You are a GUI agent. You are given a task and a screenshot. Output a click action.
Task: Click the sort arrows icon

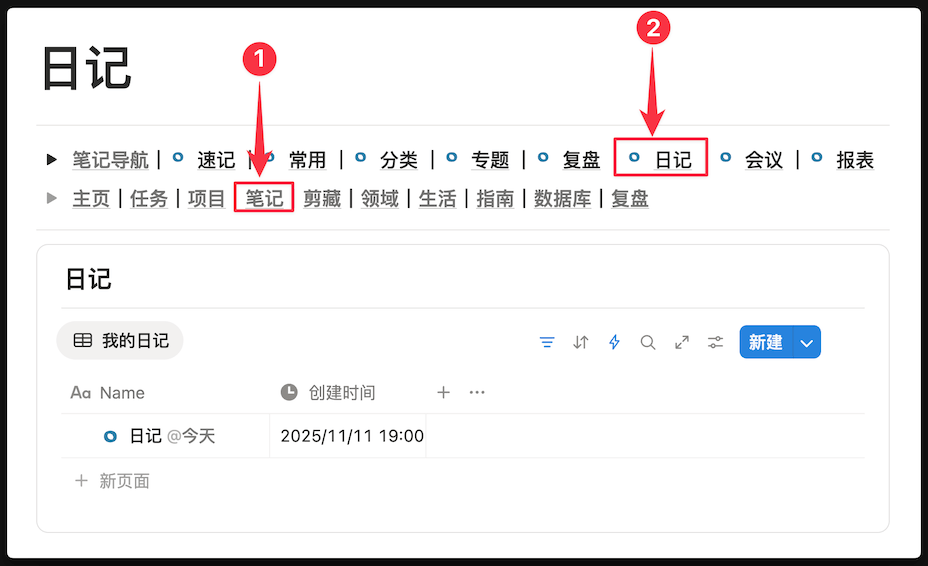pos(581,342)
